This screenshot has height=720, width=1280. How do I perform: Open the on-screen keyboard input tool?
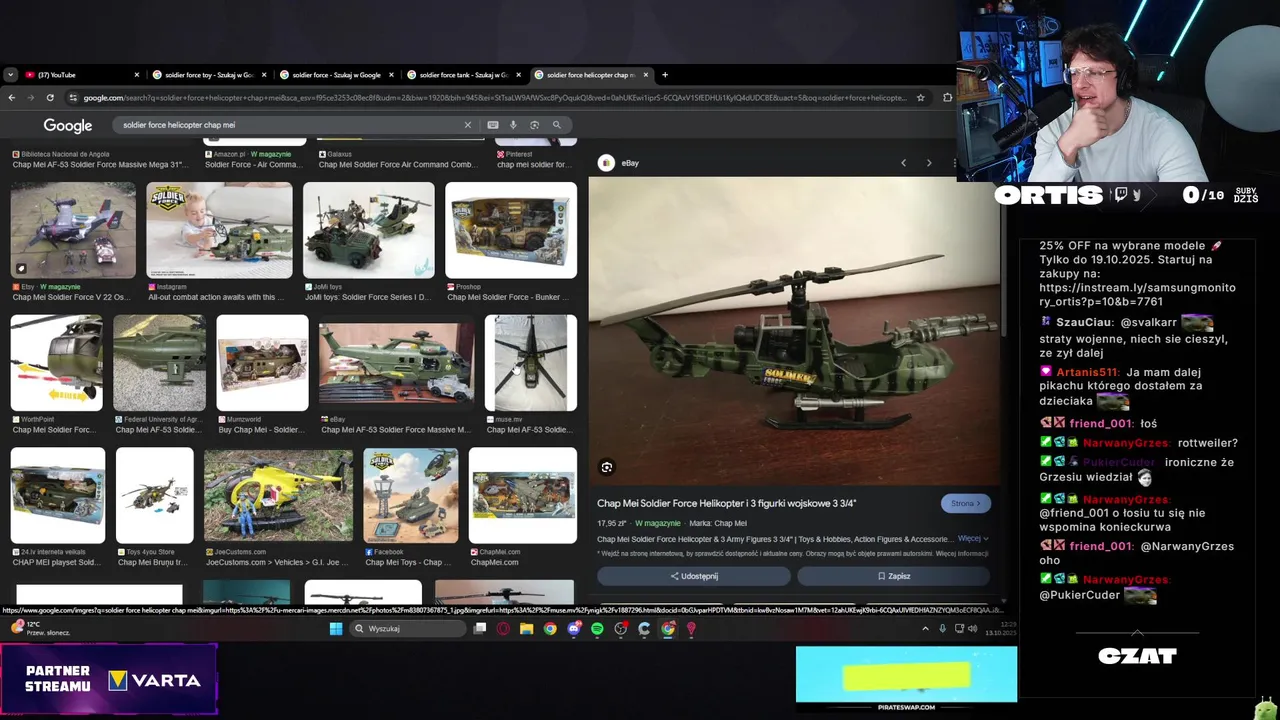(493, 125)
